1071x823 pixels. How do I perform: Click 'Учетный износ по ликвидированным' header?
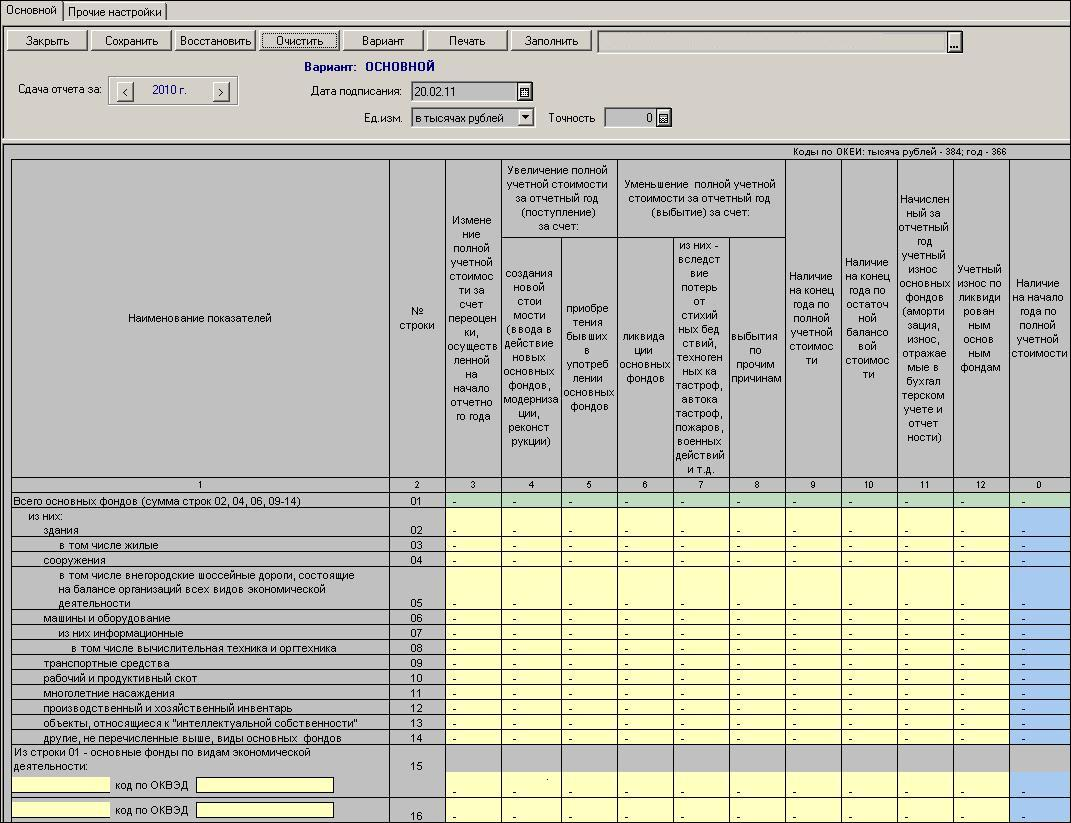tap(982, 318)
